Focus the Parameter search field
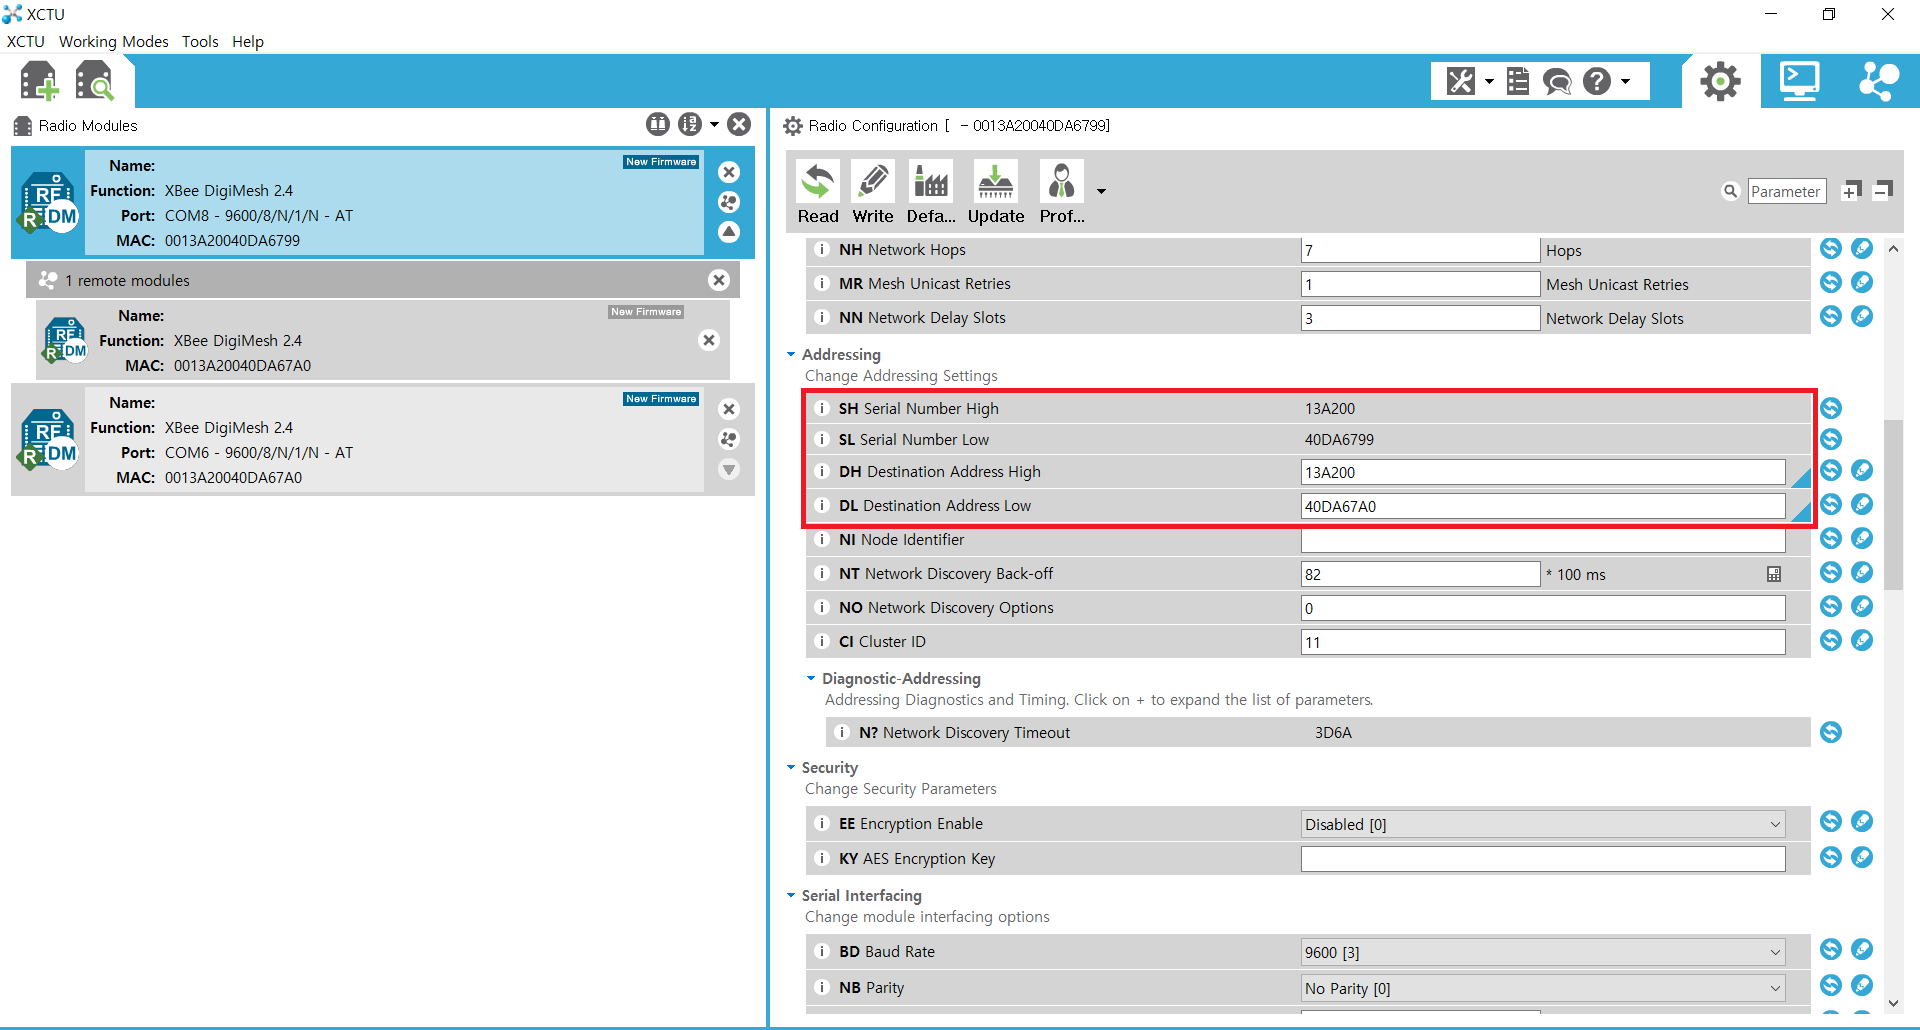 [x=1787, y=191]
